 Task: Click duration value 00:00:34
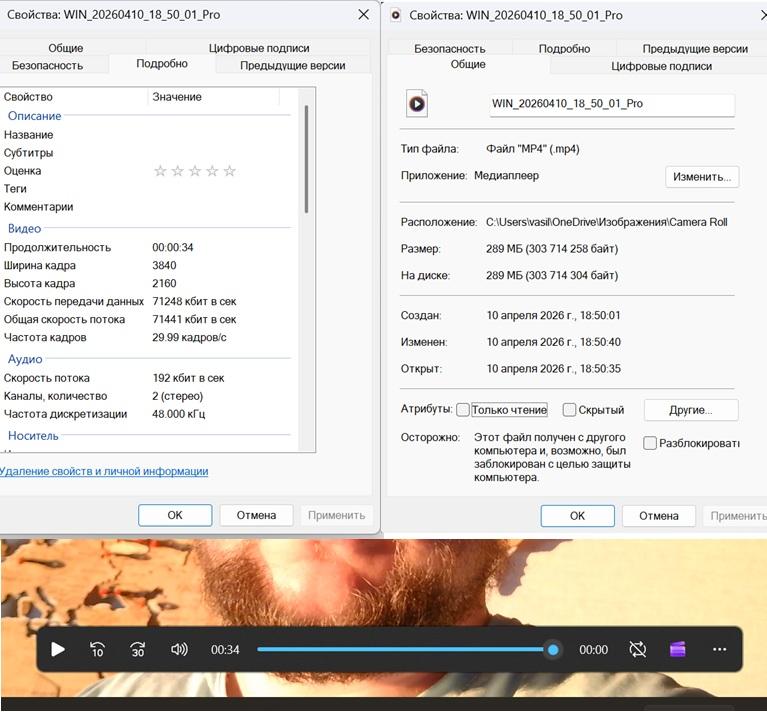pos(173,247)
